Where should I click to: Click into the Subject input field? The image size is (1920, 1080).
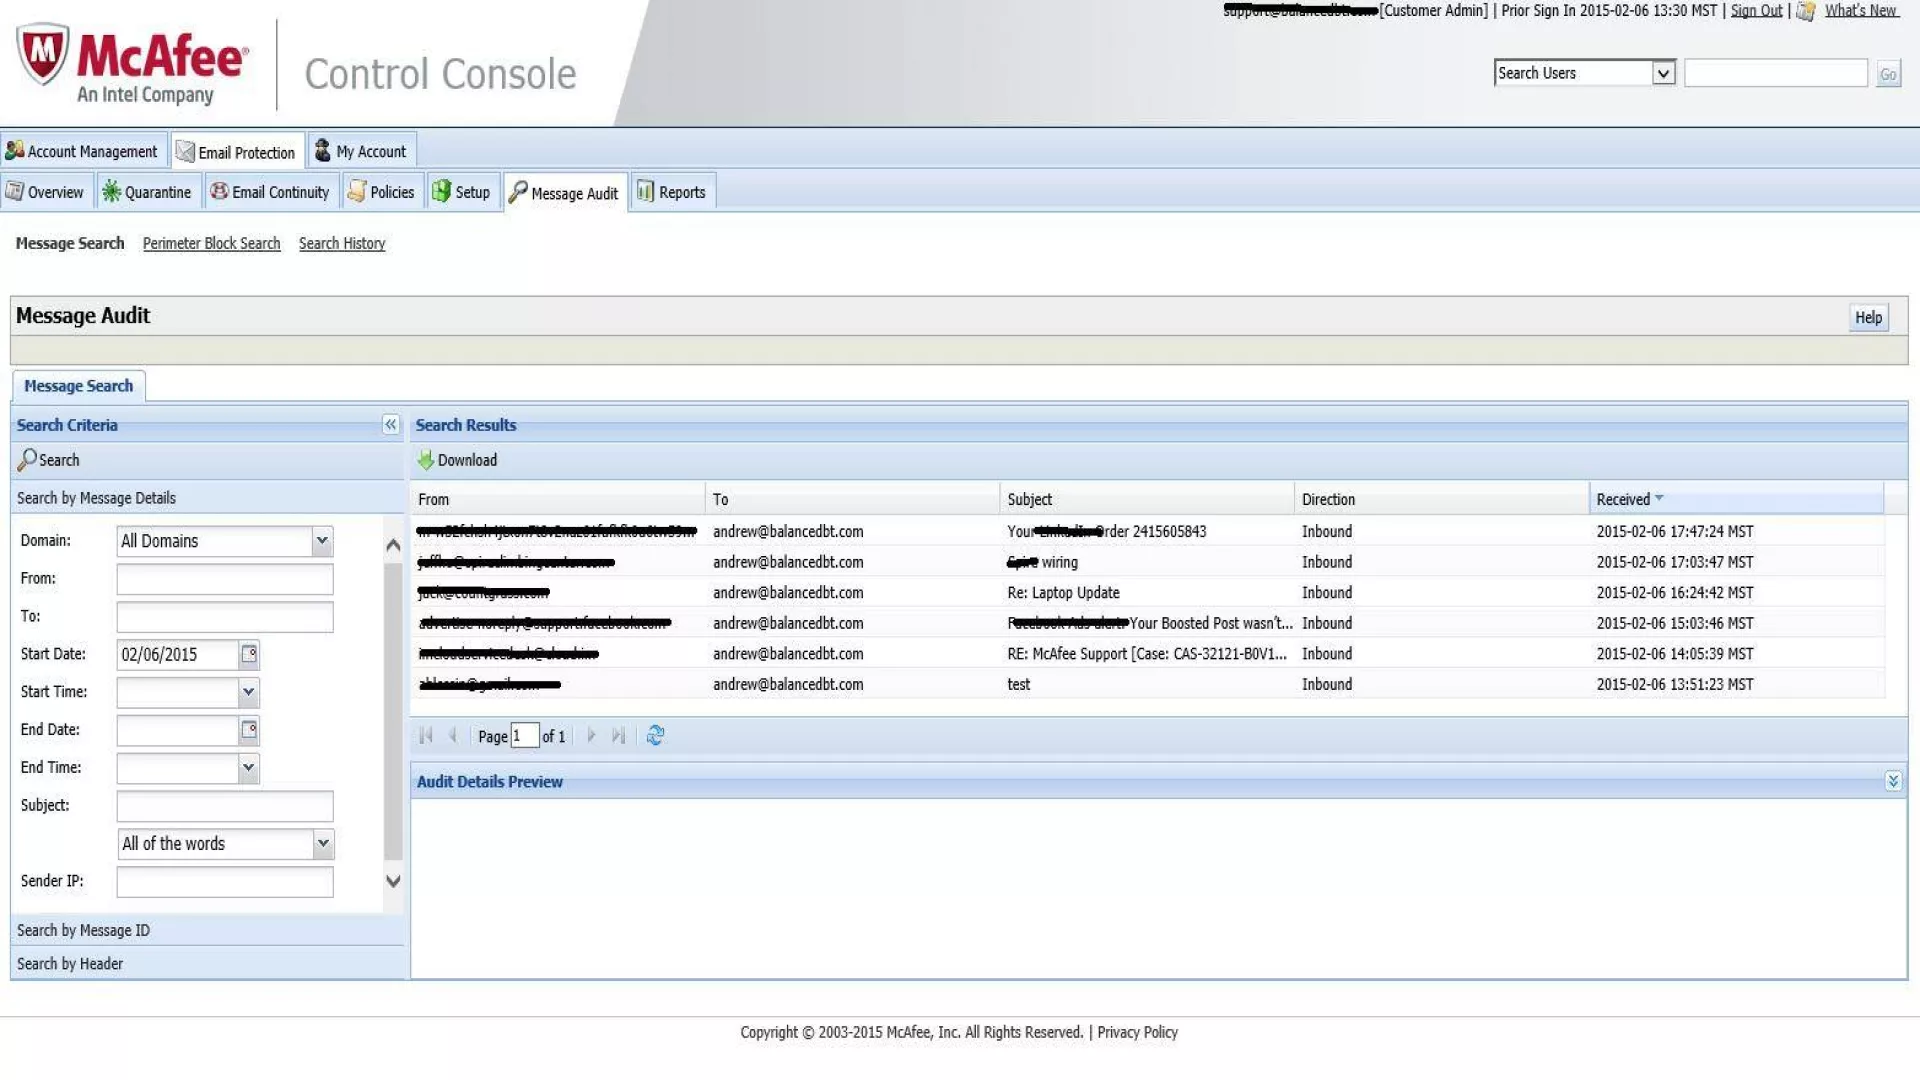pos(225,806)
